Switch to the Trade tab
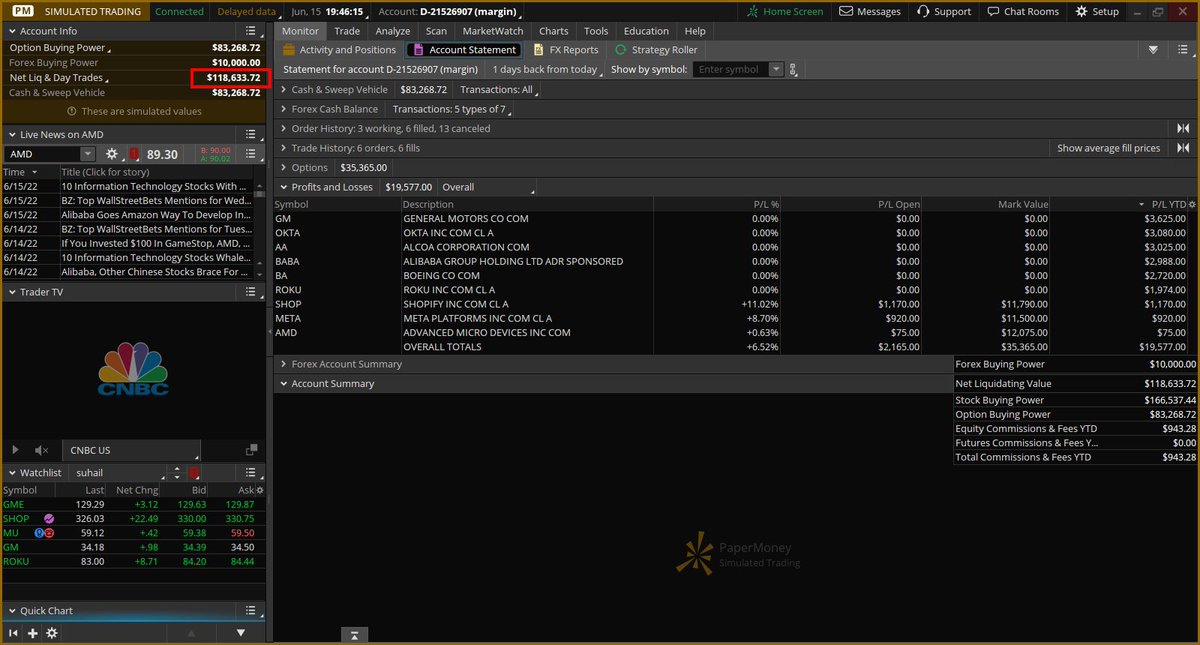Screen dimensions: 1200x645 pos(347,31)
